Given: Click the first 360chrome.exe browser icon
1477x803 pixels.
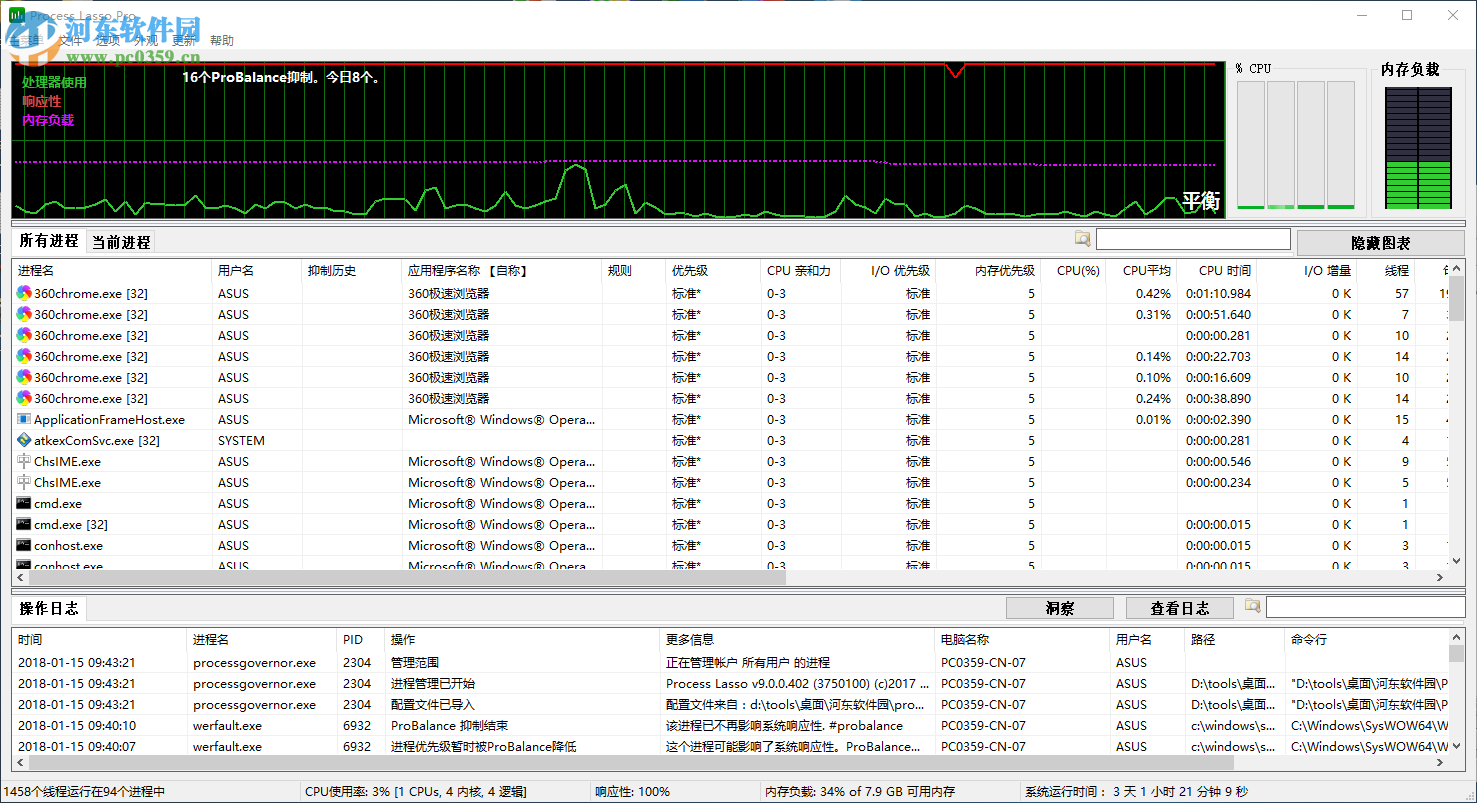Looking at the screenshot, I should [24, 294].
